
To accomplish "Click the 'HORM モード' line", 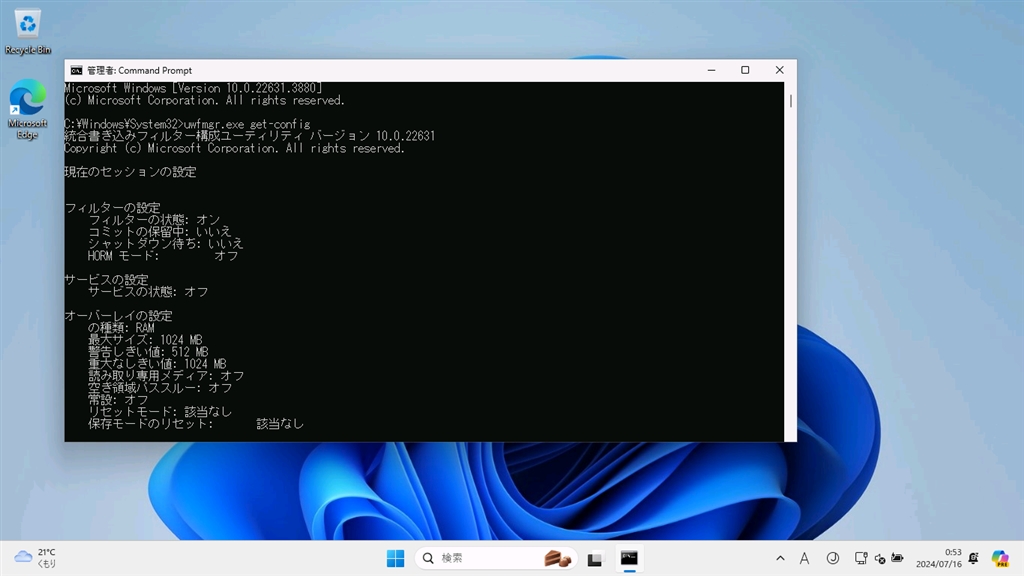I will 163,255.
